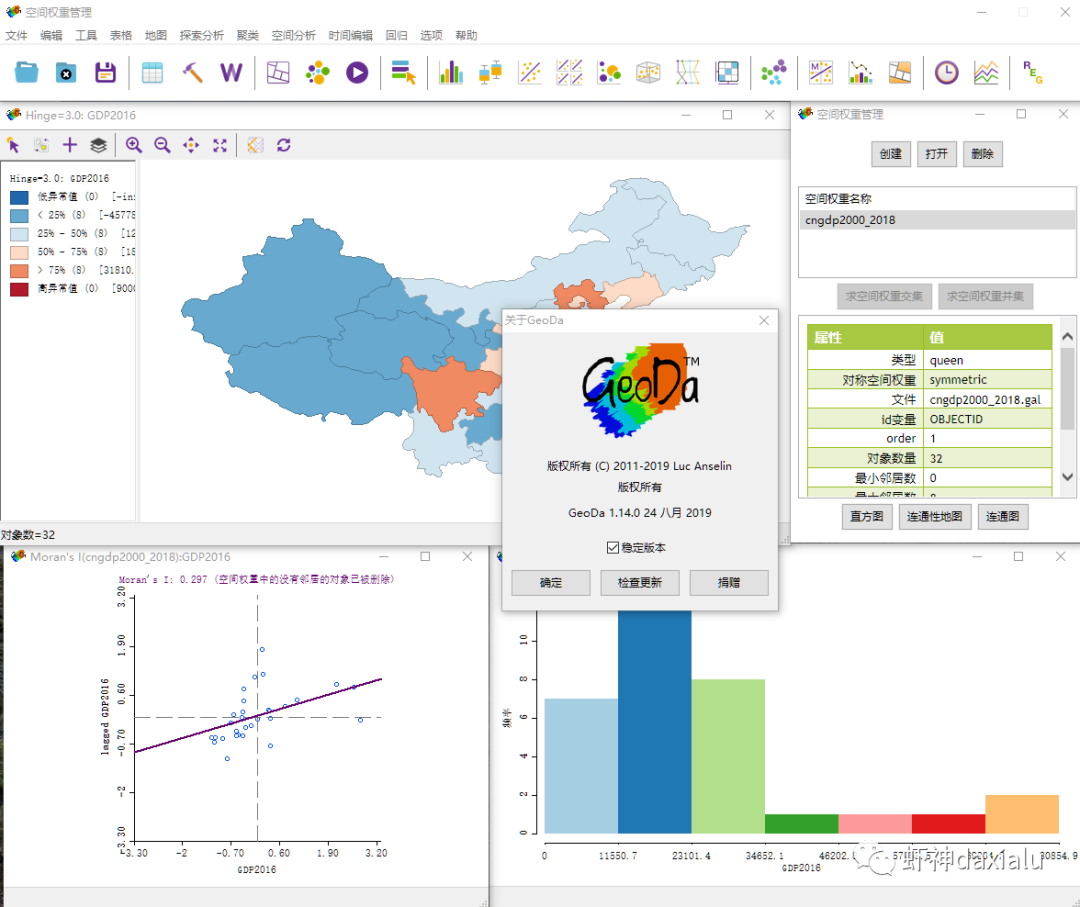Open the Averages Chart icon

[x=986, y=72]
